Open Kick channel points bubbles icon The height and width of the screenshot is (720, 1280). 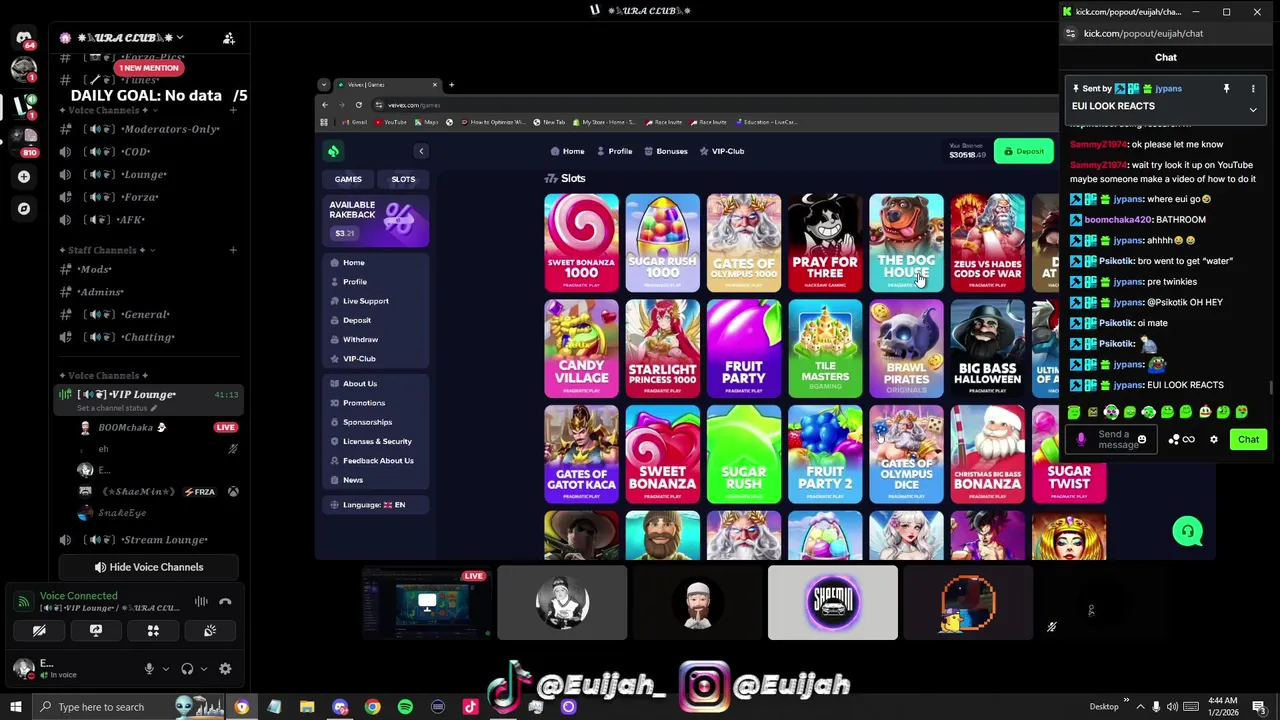pyautogui.click(x=1174, y=440)
